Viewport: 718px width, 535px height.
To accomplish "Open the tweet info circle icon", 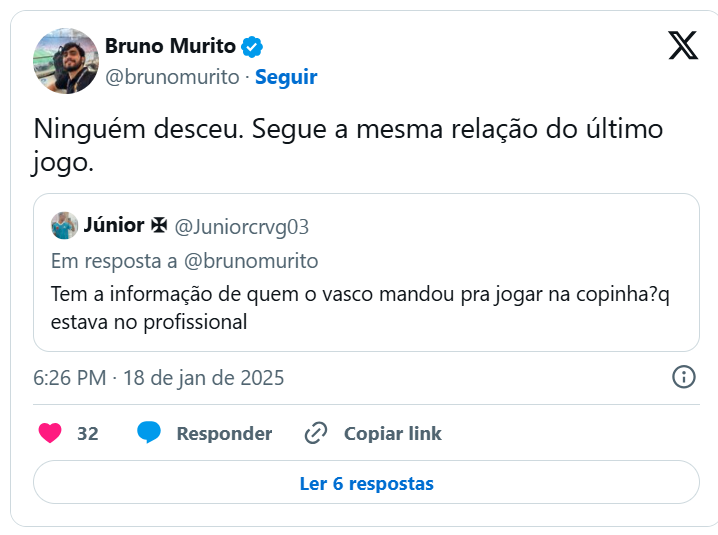I will pos(683,377).
